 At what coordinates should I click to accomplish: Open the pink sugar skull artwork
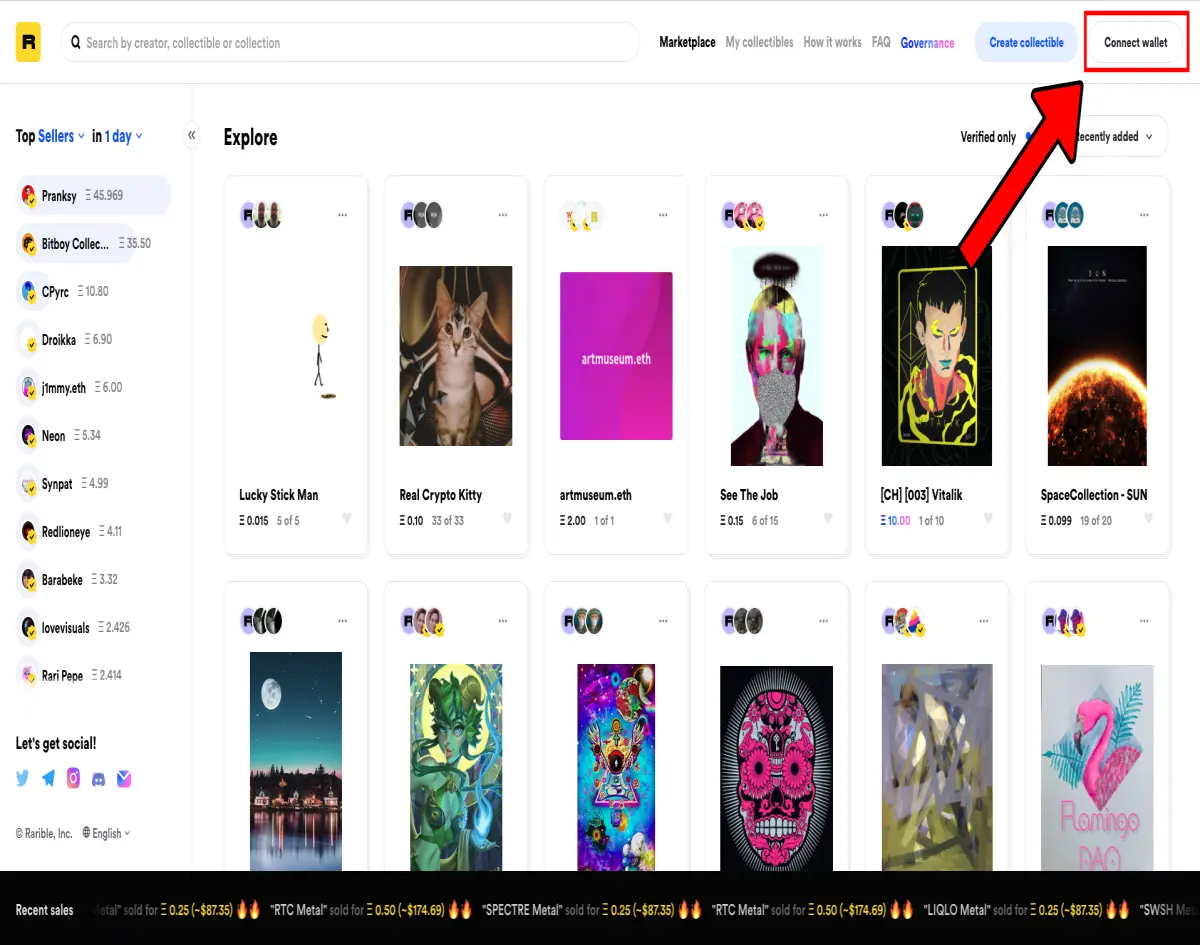click(776, 770)
